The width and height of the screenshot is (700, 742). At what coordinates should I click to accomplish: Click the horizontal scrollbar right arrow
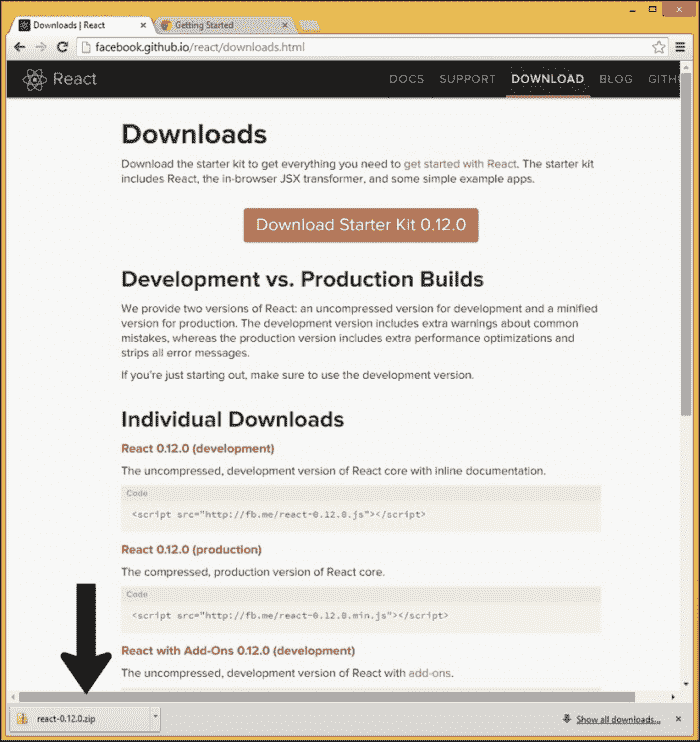coord(673,697)
